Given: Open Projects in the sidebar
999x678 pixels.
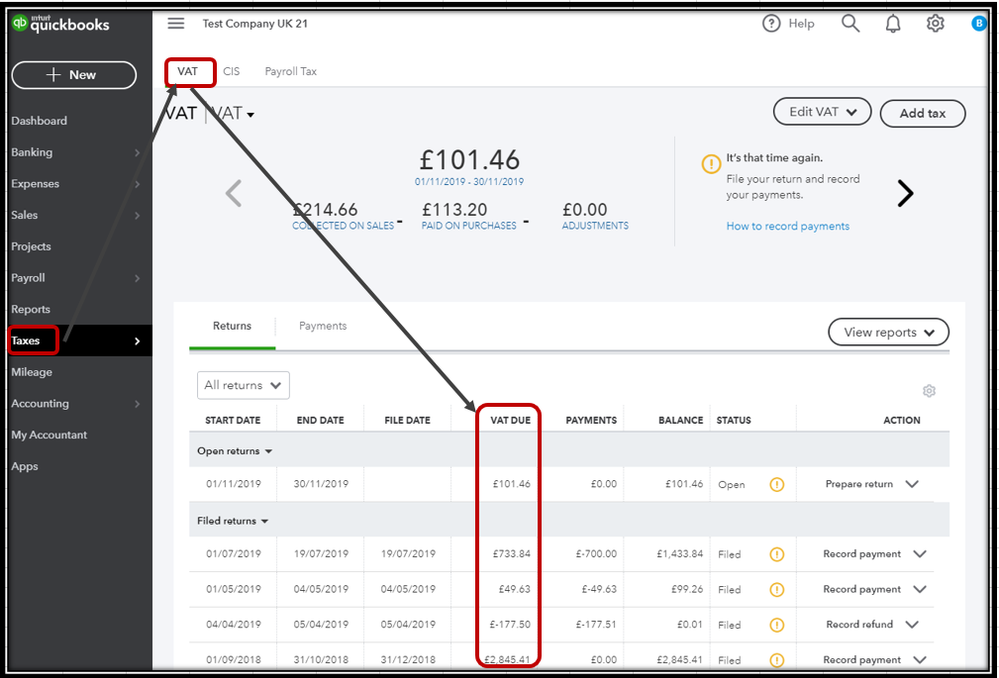Looking at the screenshot, I should coord(31,247).
